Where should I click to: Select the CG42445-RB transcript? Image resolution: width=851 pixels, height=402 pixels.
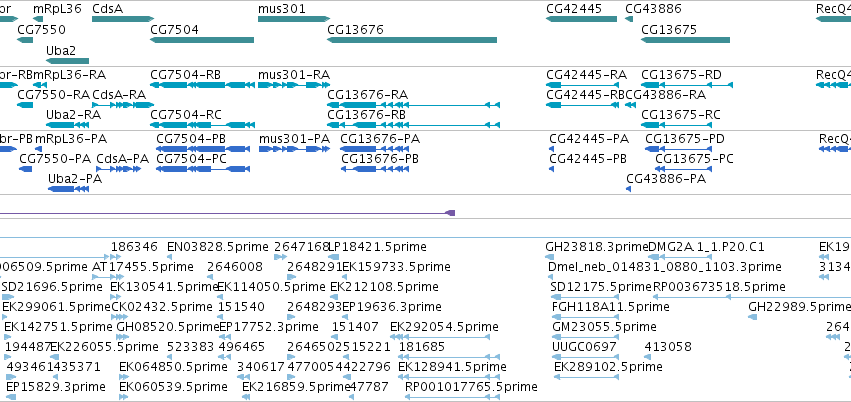(x=582, y=105)
